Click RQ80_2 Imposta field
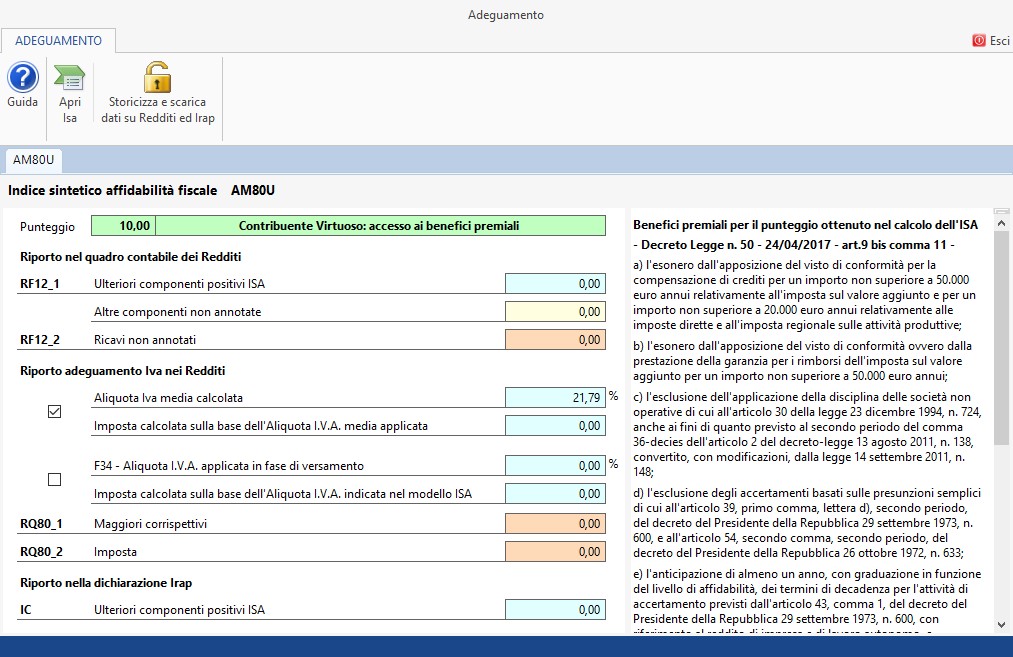The image size is (1013, 657). (556, 552)
